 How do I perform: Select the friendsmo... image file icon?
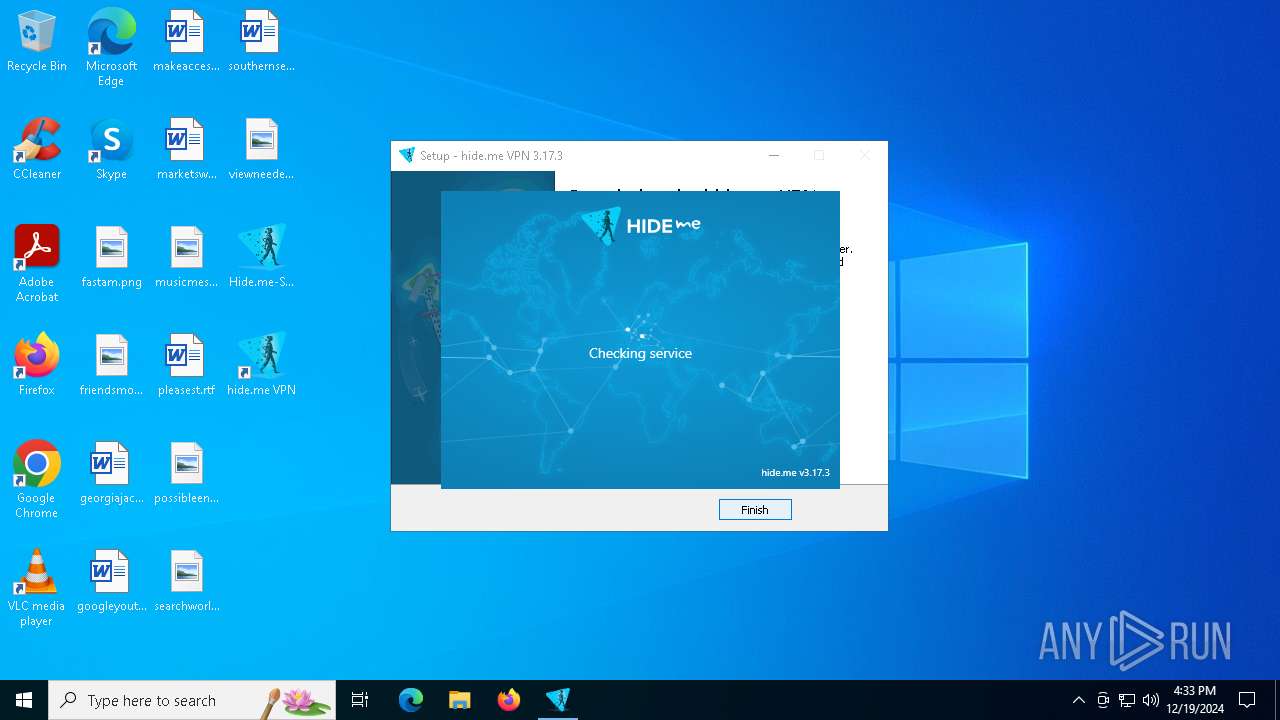tap(111, 366)
